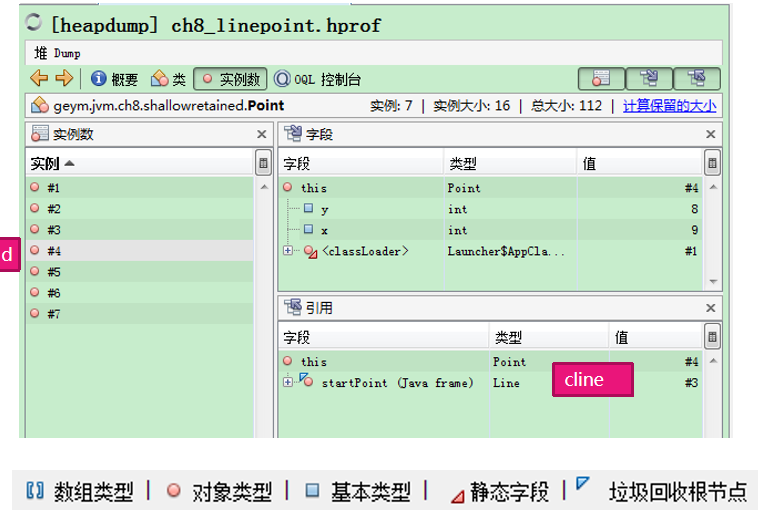The width and height of the screenshot is (772, 517).
Task: Select instance #6 in the list
Action: pyautogui.click(x=53, y=293)
